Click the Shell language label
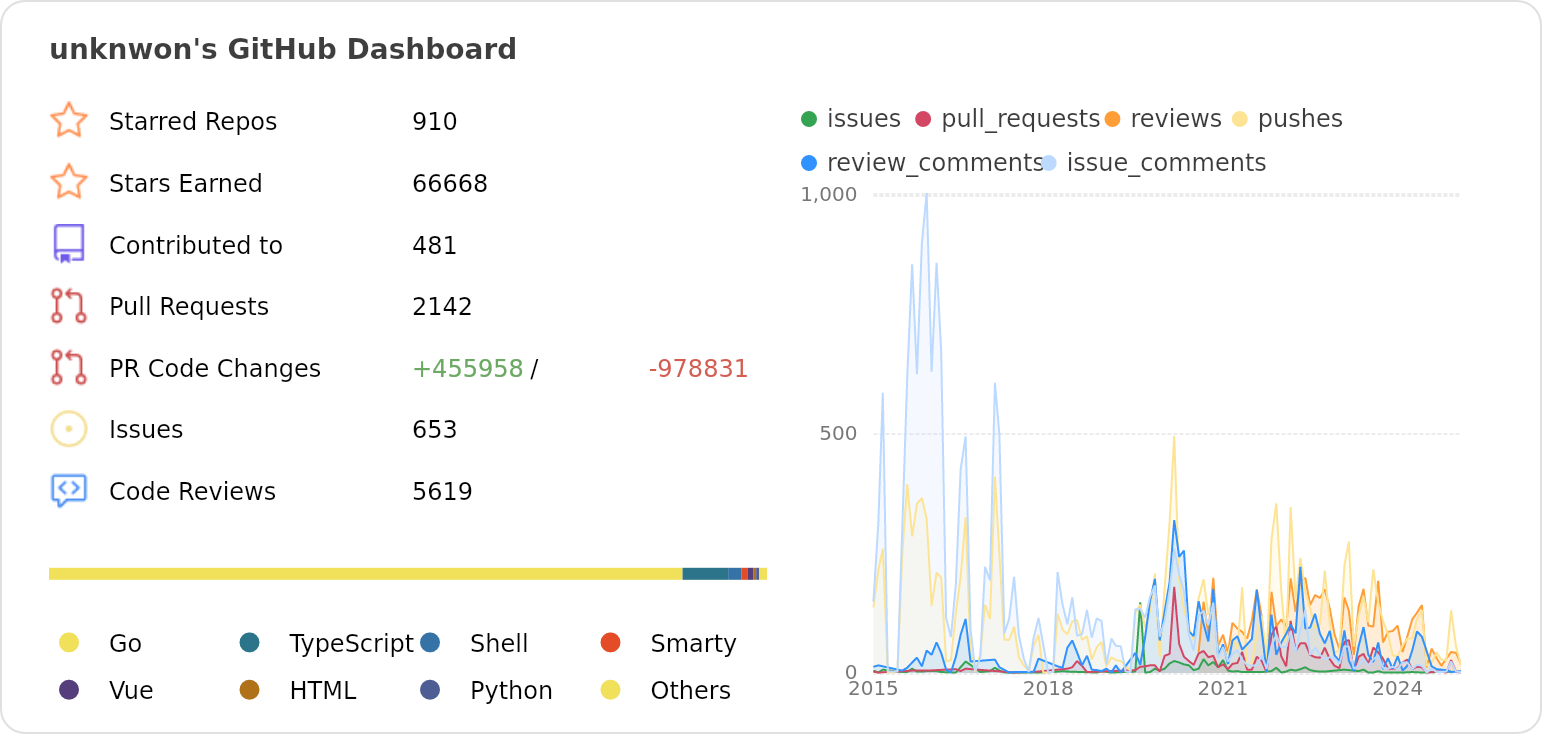 point(499,644)
